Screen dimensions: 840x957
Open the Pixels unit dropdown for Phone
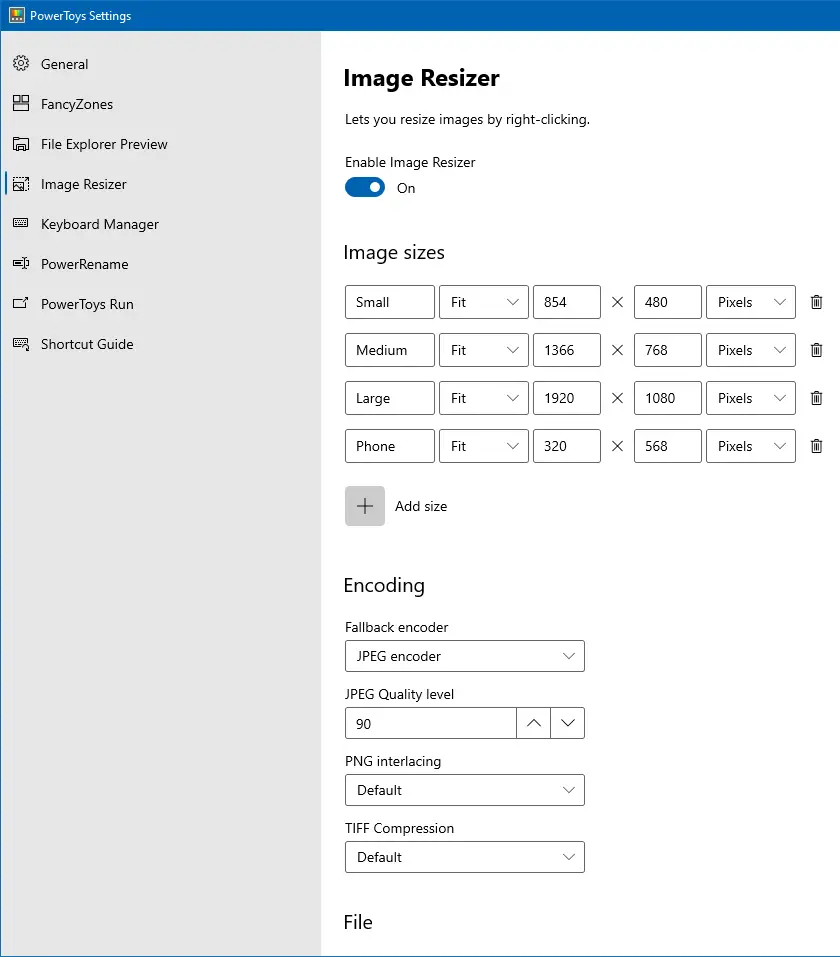pos(751,446)
